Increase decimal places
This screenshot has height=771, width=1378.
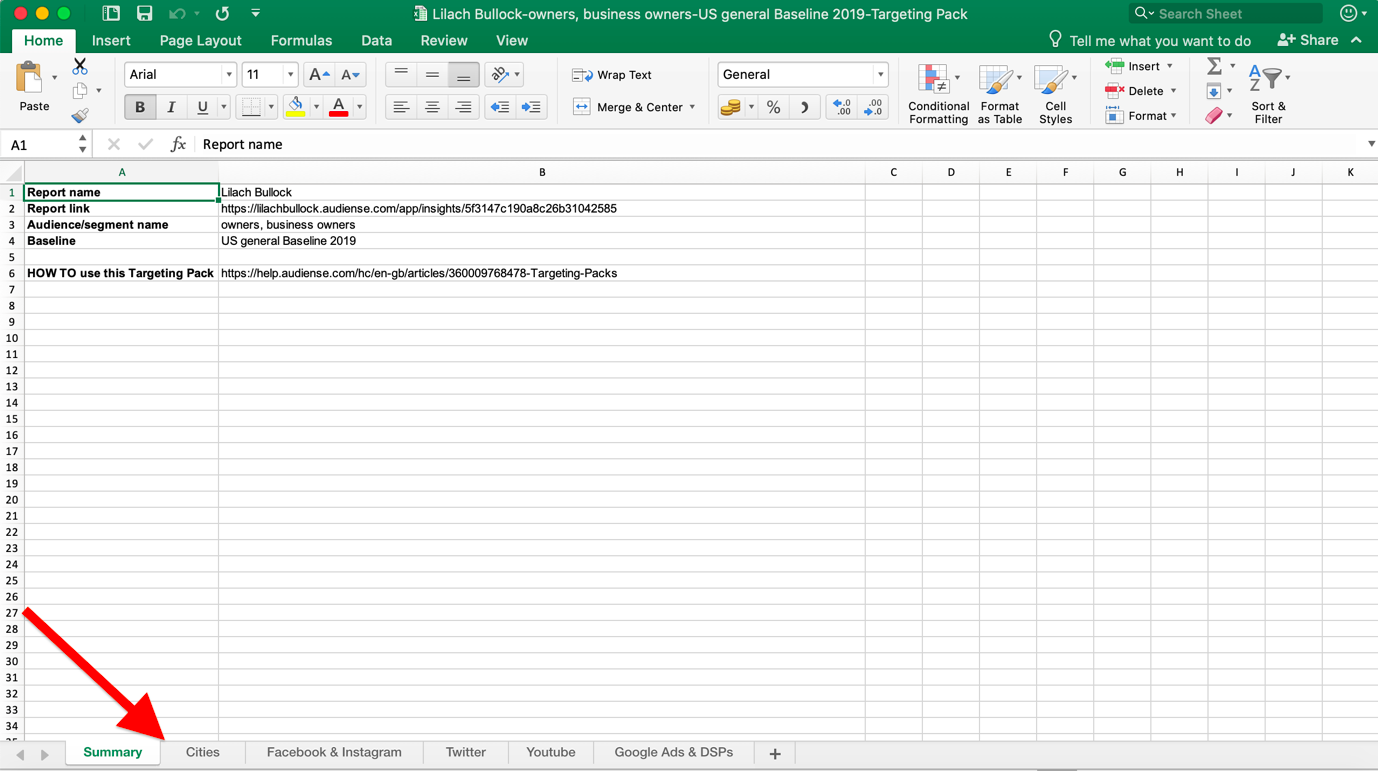click(842, 107)
